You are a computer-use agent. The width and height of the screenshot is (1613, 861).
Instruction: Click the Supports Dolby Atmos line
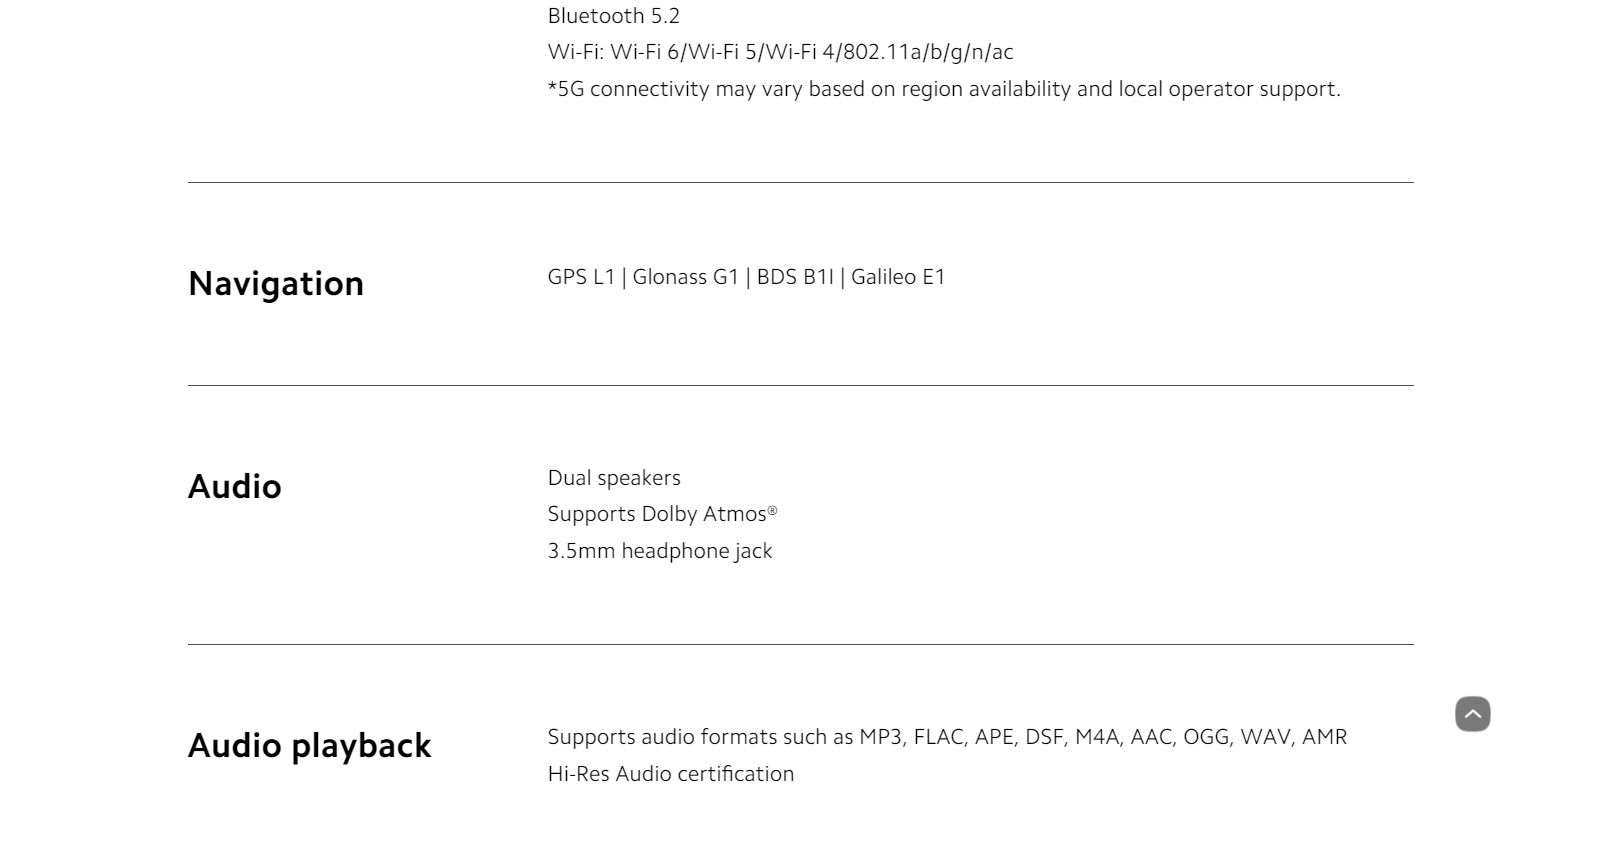(662, 514)
